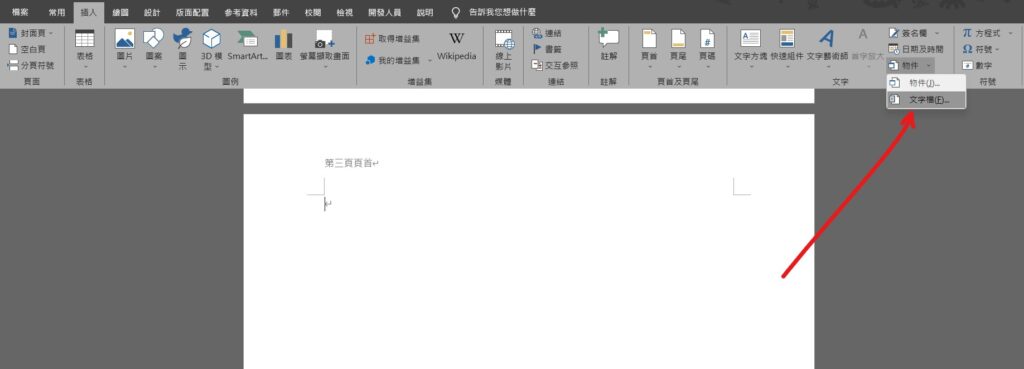Insert a SmartArt graphic

click(248, 46)
